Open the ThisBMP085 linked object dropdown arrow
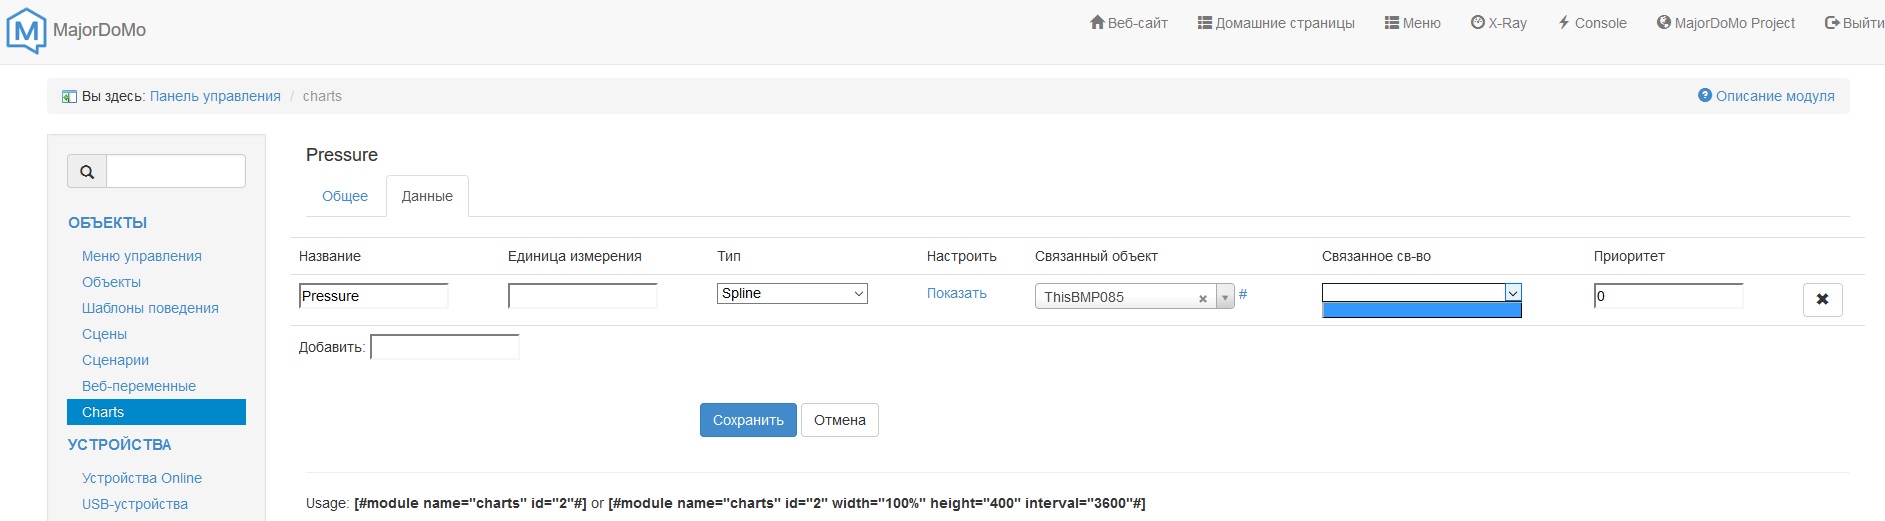 click(x=1224, y=298)
